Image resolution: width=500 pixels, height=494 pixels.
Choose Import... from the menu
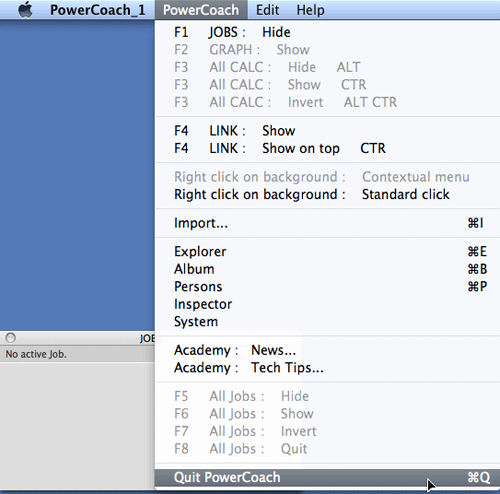327,223
